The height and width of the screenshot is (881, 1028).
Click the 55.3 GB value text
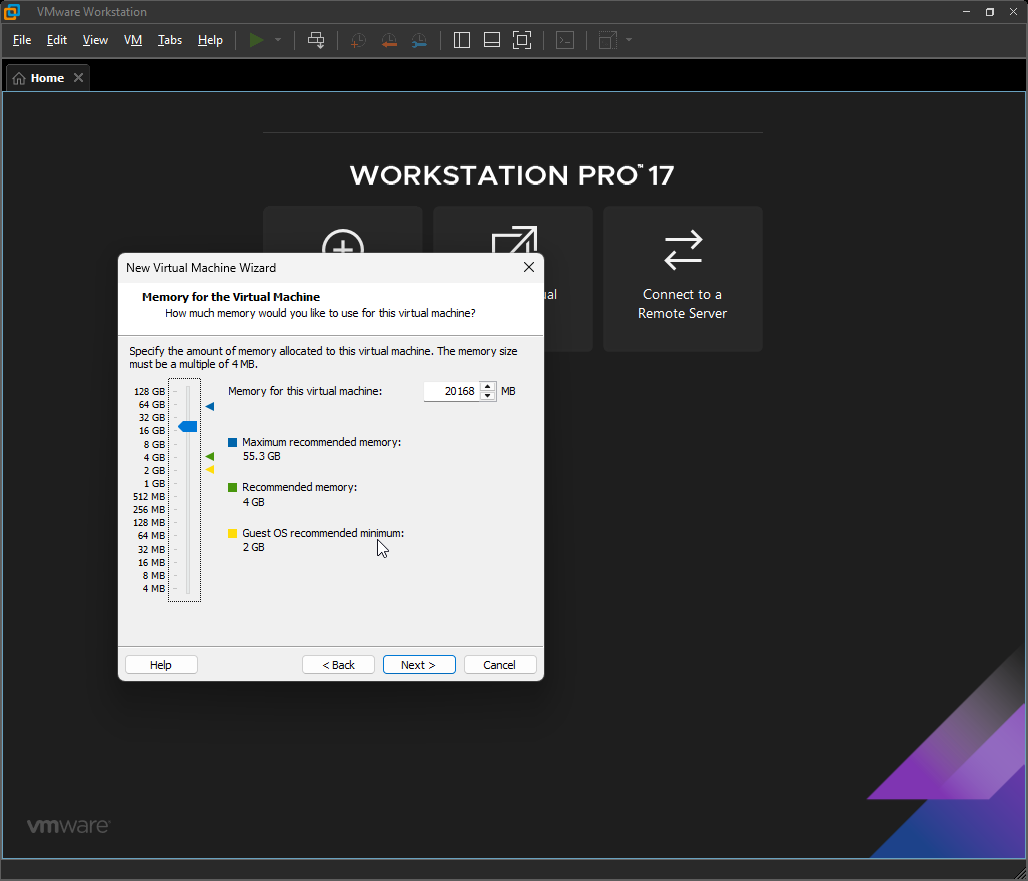[262, 456]
